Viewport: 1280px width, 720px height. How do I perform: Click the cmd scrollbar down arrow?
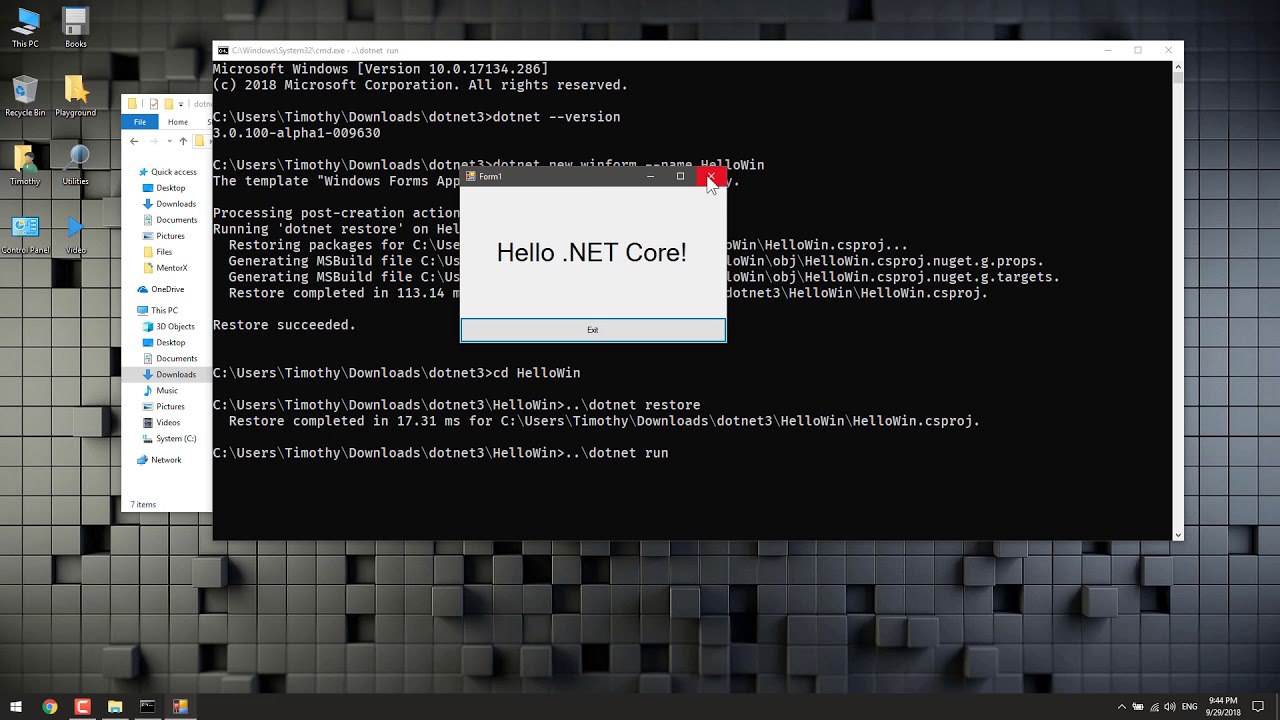pos(1177,535)
